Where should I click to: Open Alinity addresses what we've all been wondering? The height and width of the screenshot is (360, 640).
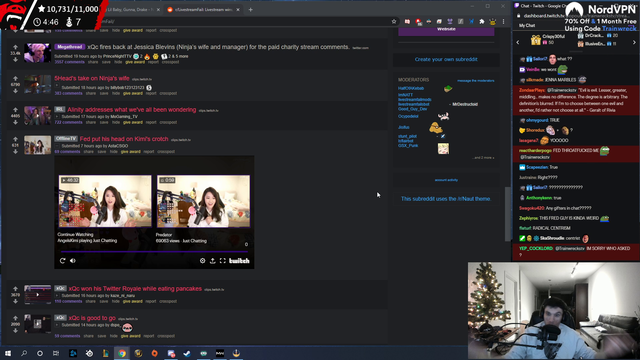click(132, 110)
